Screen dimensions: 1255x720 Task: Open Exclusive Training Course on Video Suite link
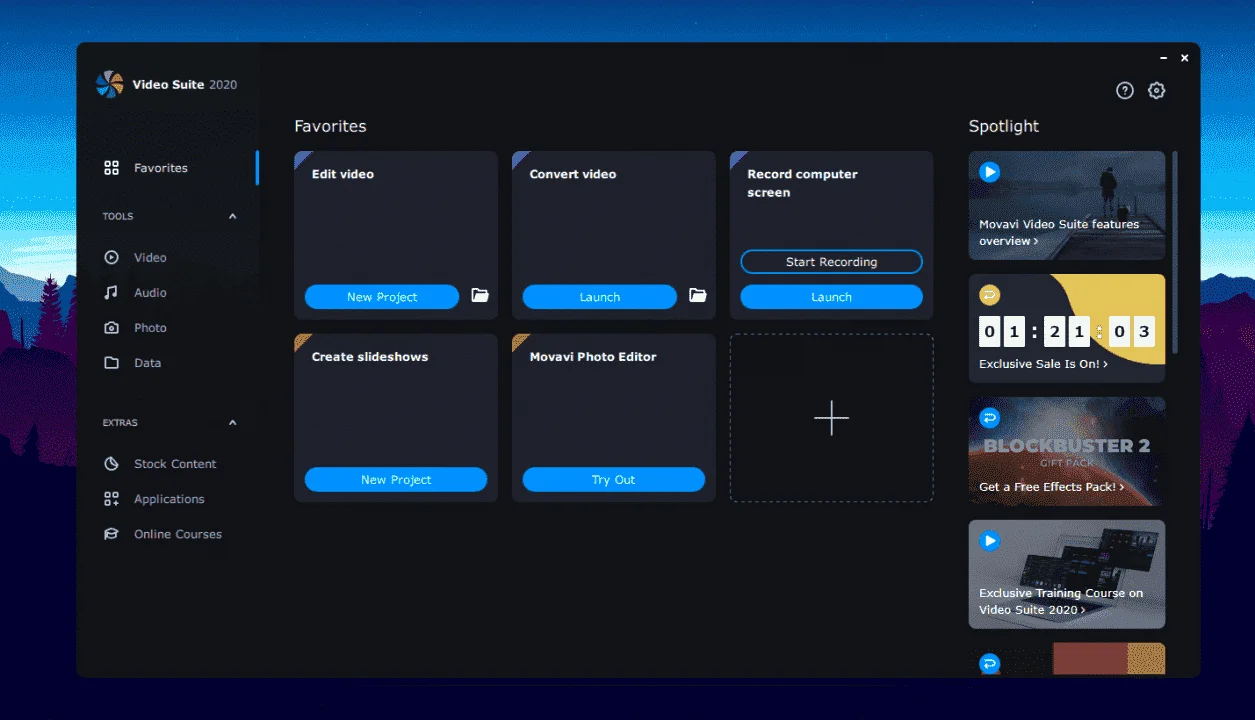click(1061, 601)
